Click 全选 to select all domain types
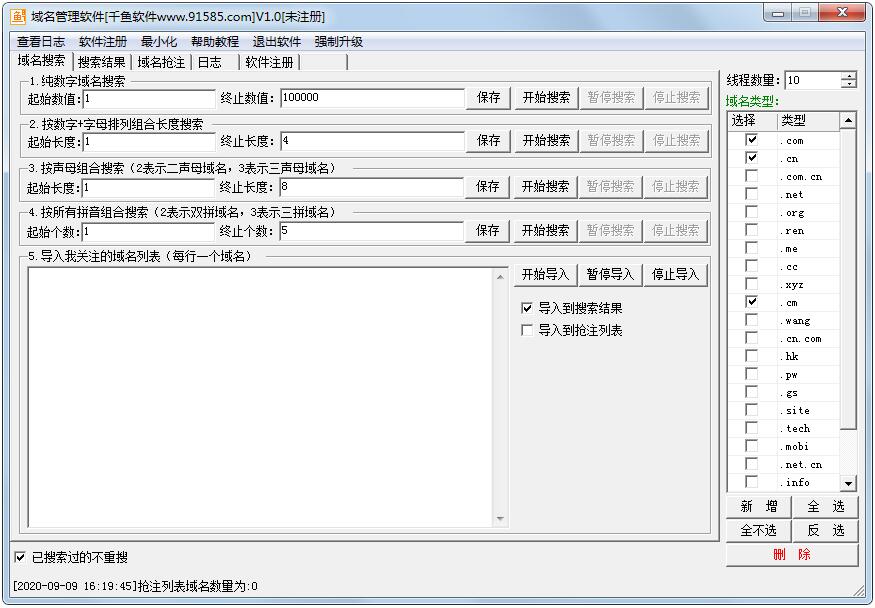The image size is (875, 608). (x=826, y=507)
